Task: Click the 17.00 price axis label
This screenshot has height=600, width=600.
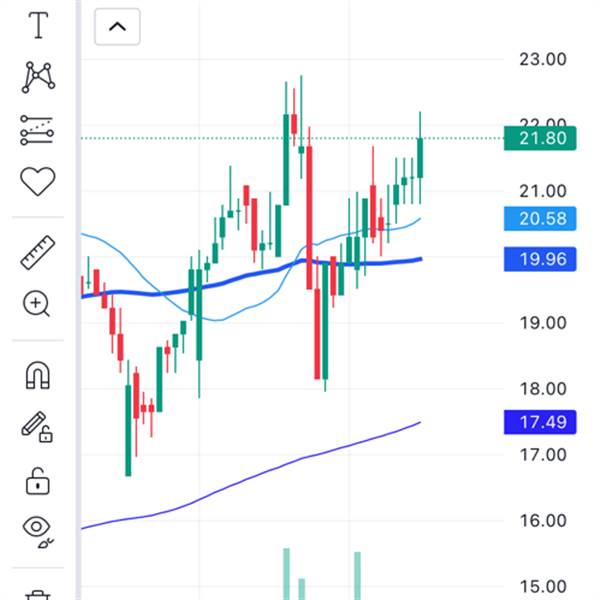Action: (x=543, y=455)
